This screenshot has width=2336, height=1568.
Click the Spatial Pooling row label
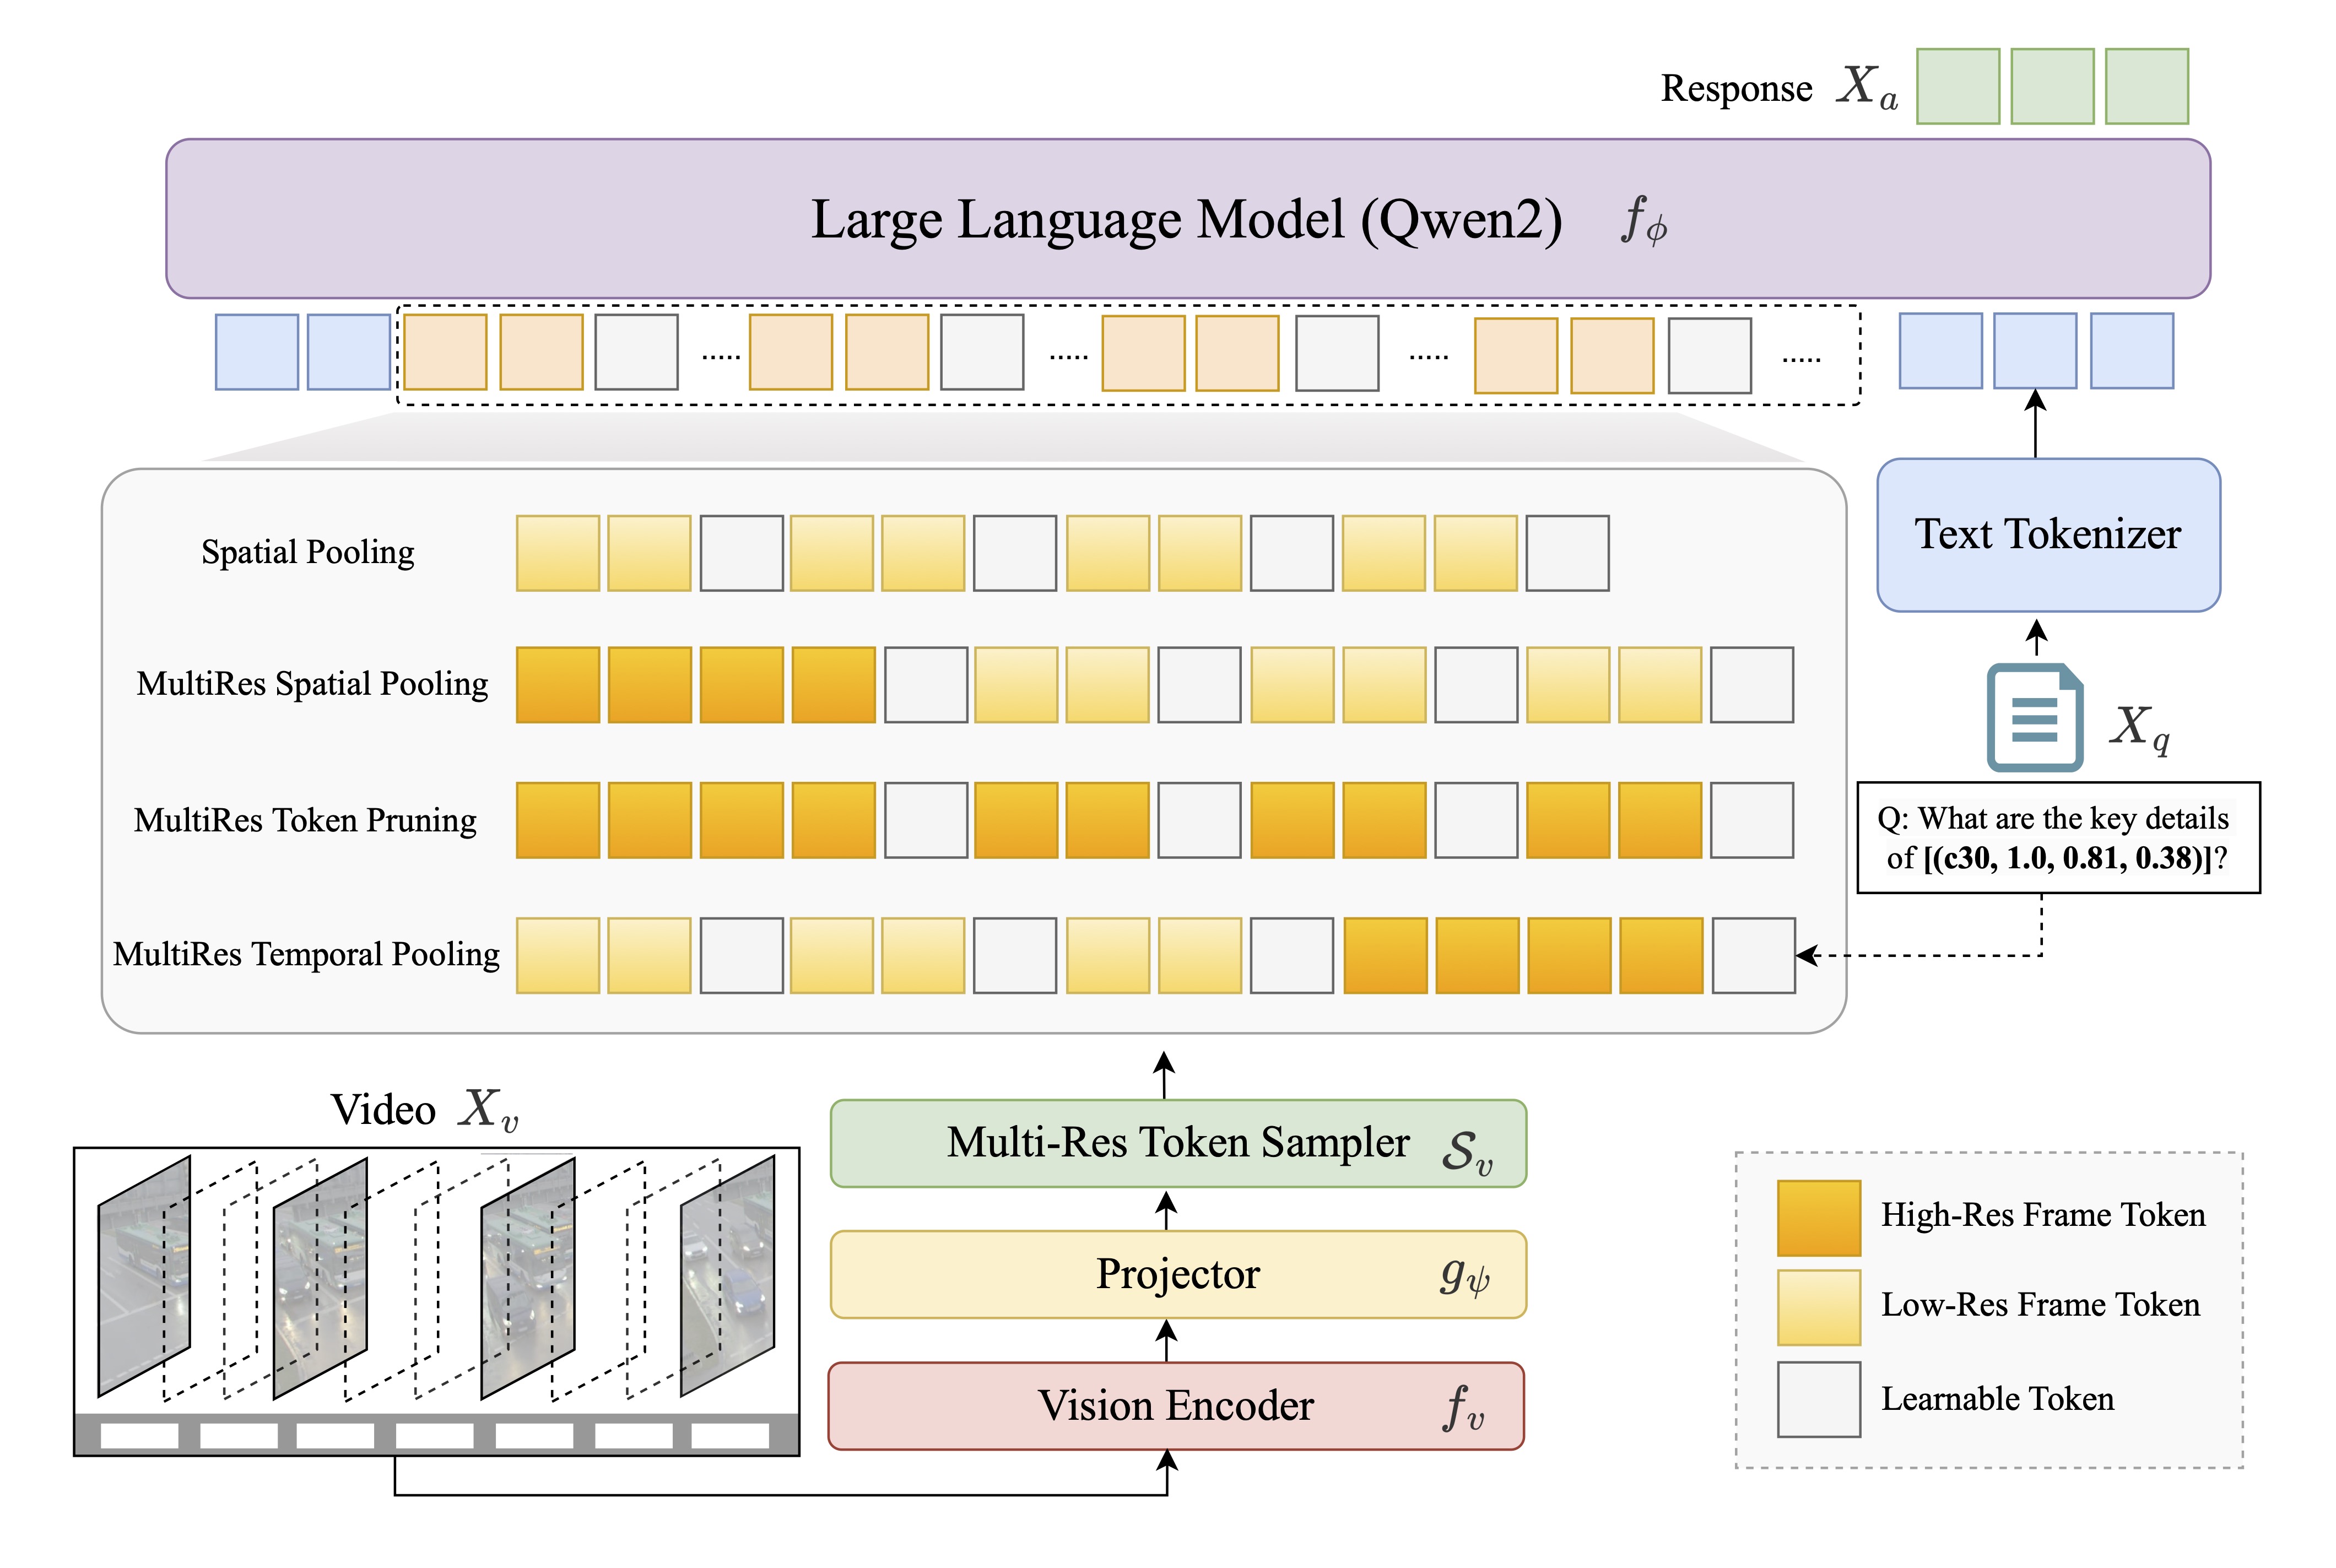coord(308,552)
